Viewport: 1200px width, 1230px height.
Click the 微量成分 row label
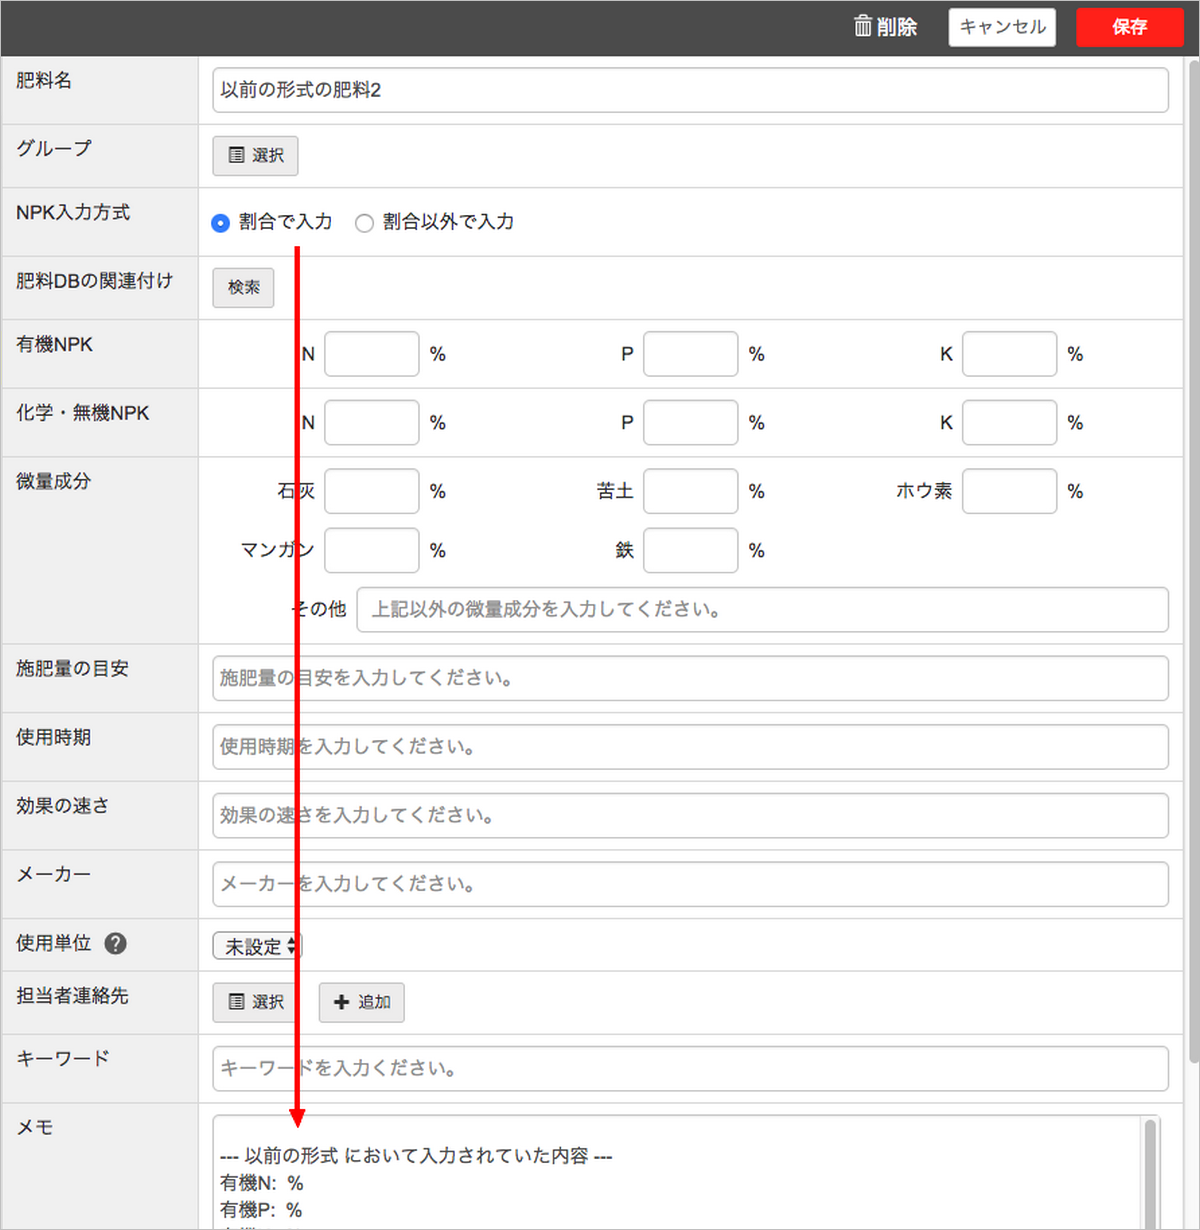click(53, 481)
